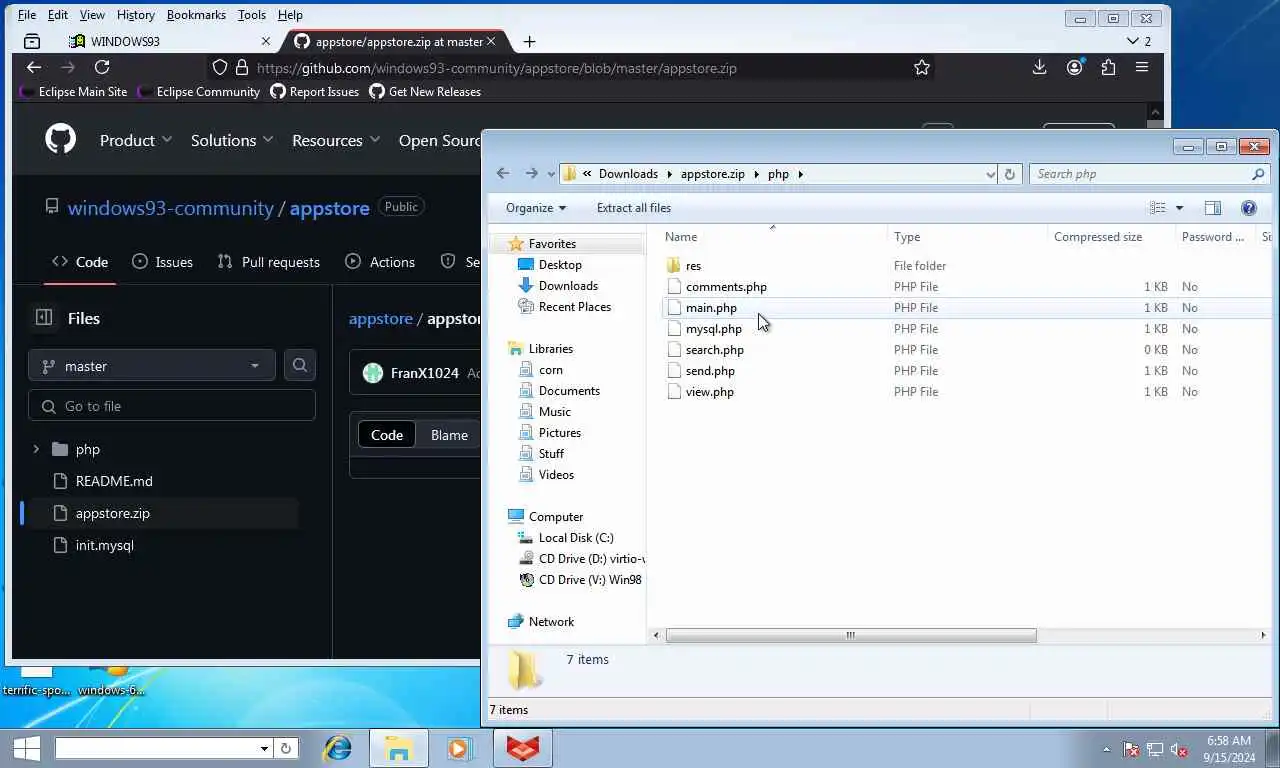Screen dimensions: 1280x768
Task: Click the volume icon in system tray
Action: pyautogui.click(x=1179, y=749)
